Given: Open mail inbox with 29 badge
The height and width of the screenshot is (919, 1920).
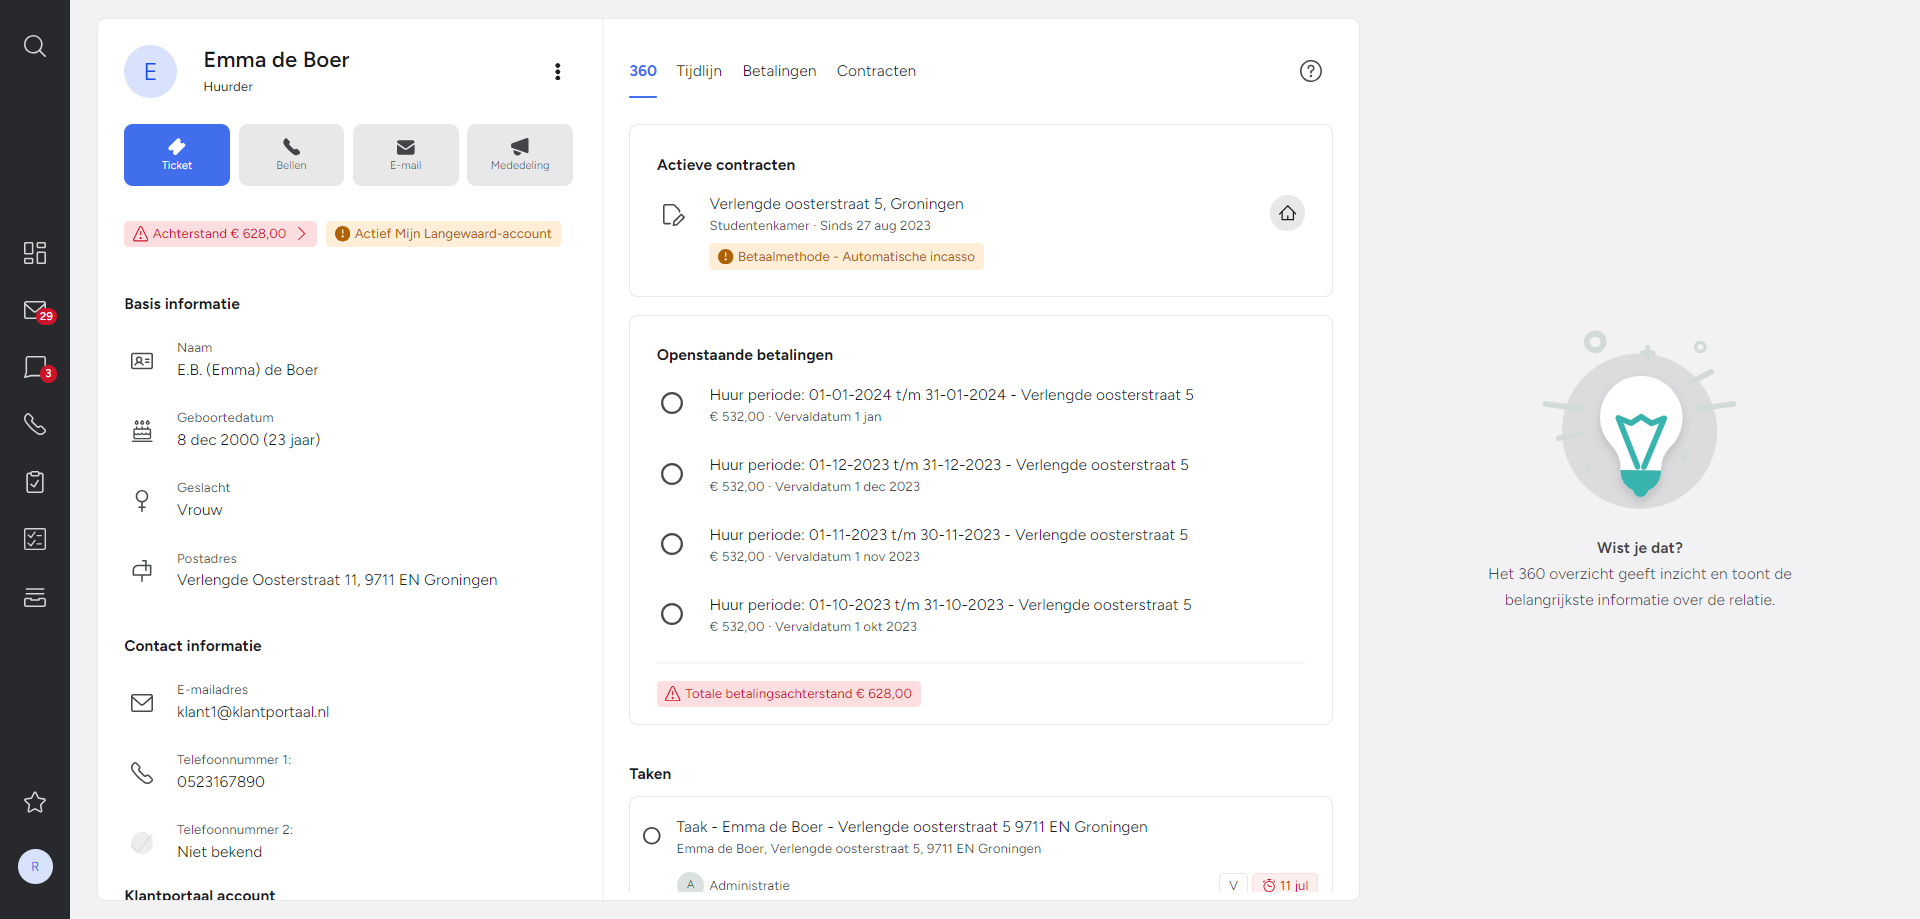Looking at the screenshot, I should (35, 311).
